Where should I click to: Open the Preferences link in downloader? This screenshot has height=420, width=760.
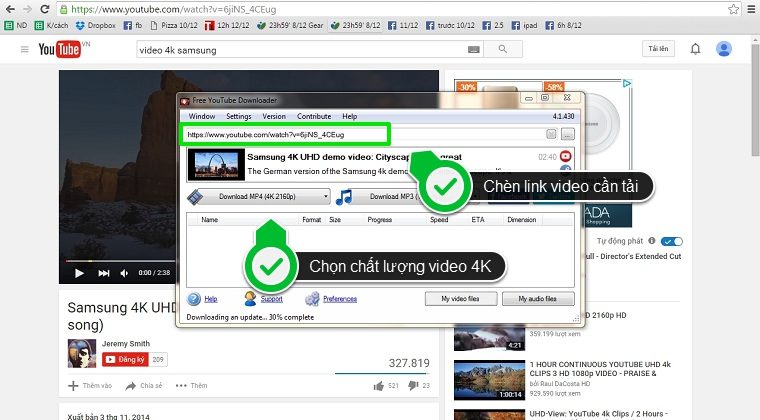(x=339, y=299)
